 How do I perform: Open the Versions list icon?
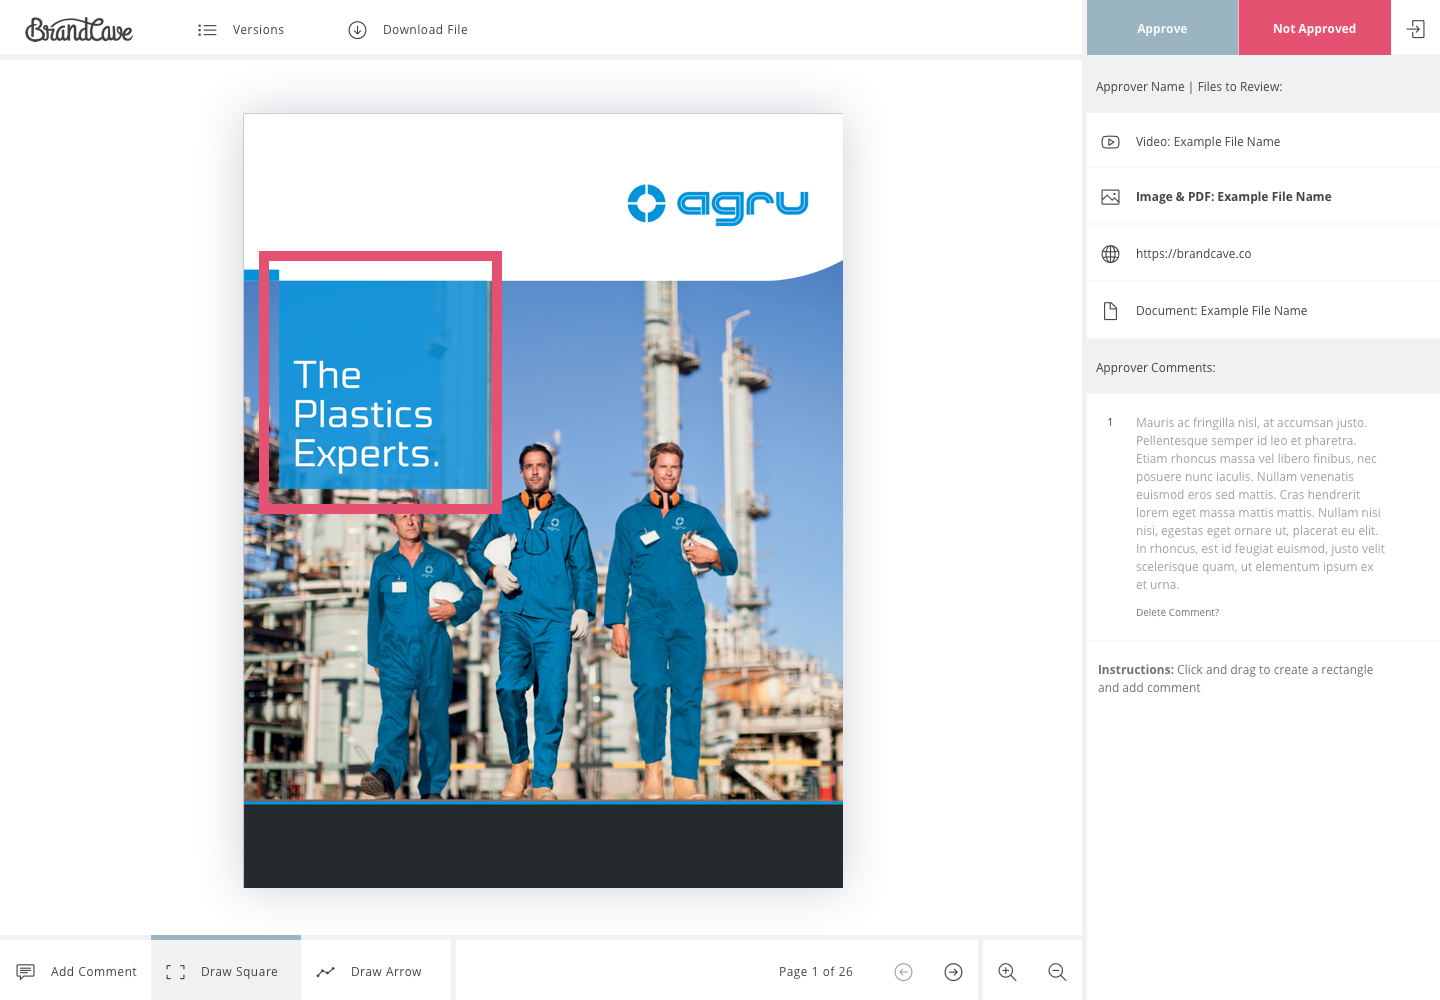coord(207,30)
